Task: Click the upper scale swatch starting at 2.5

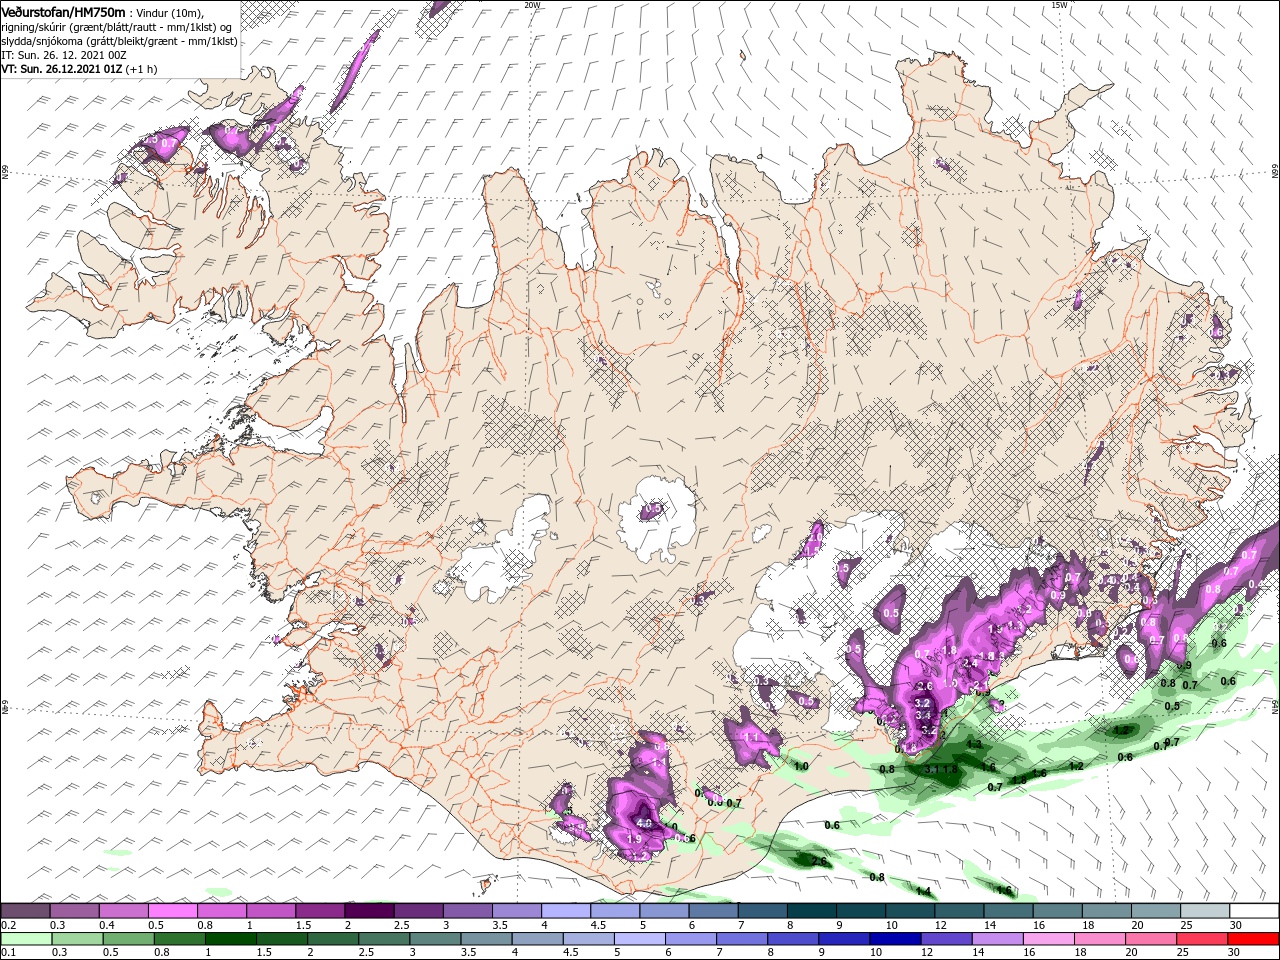Action: [418, 911]
